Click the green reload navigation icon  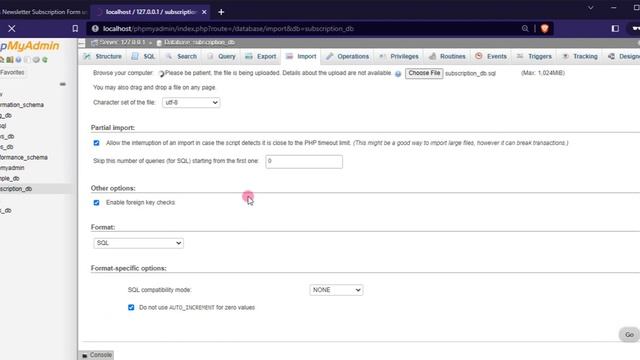point(44,60)
